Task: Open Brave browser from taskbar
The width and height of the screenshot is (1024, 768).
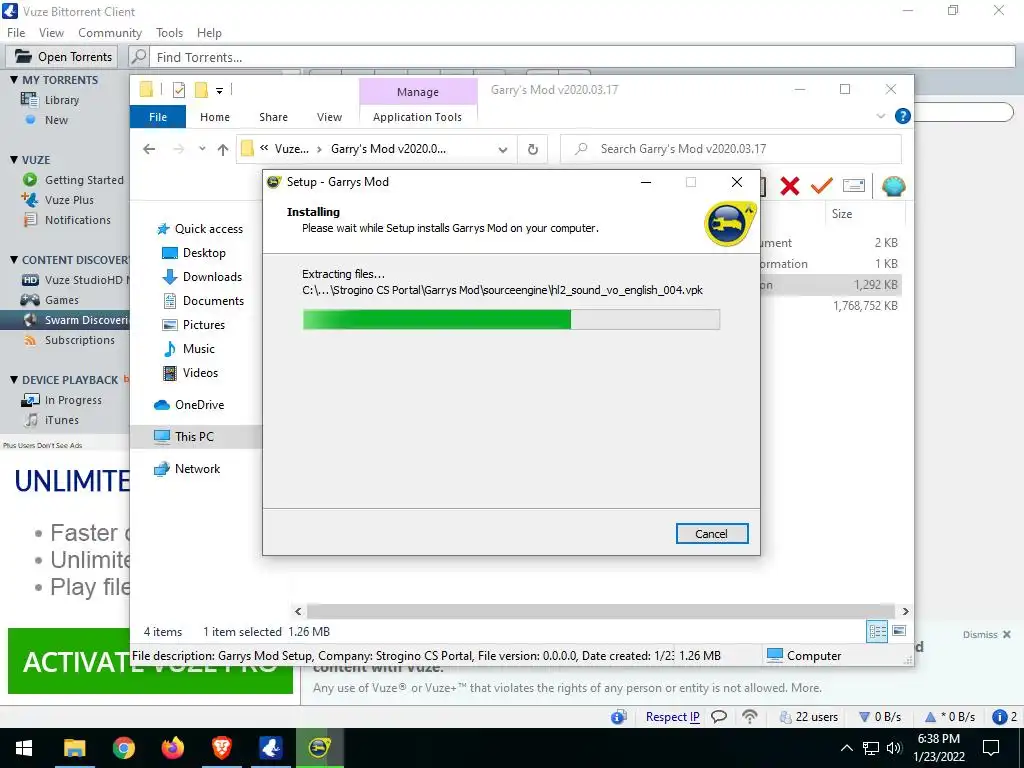Action: tap(221, 748)
